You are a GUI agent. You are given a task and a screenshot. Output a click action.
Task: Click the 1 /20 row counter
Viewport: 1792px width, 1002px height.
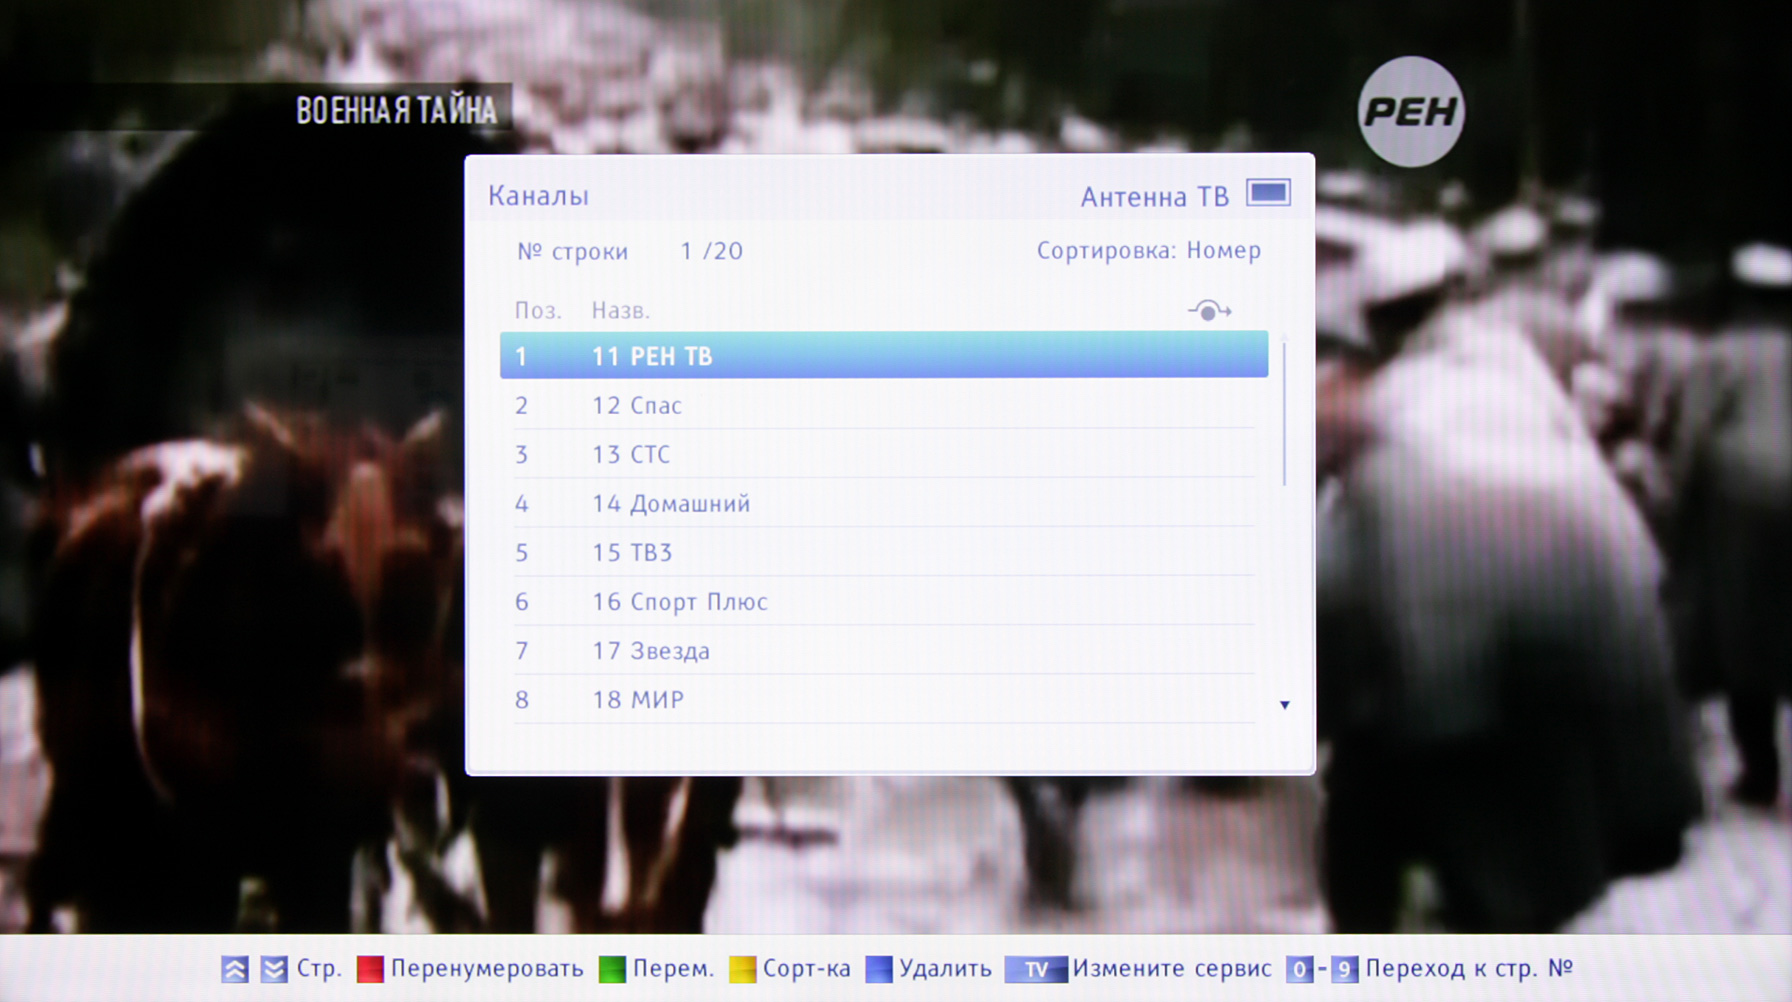tap(712, 251)
